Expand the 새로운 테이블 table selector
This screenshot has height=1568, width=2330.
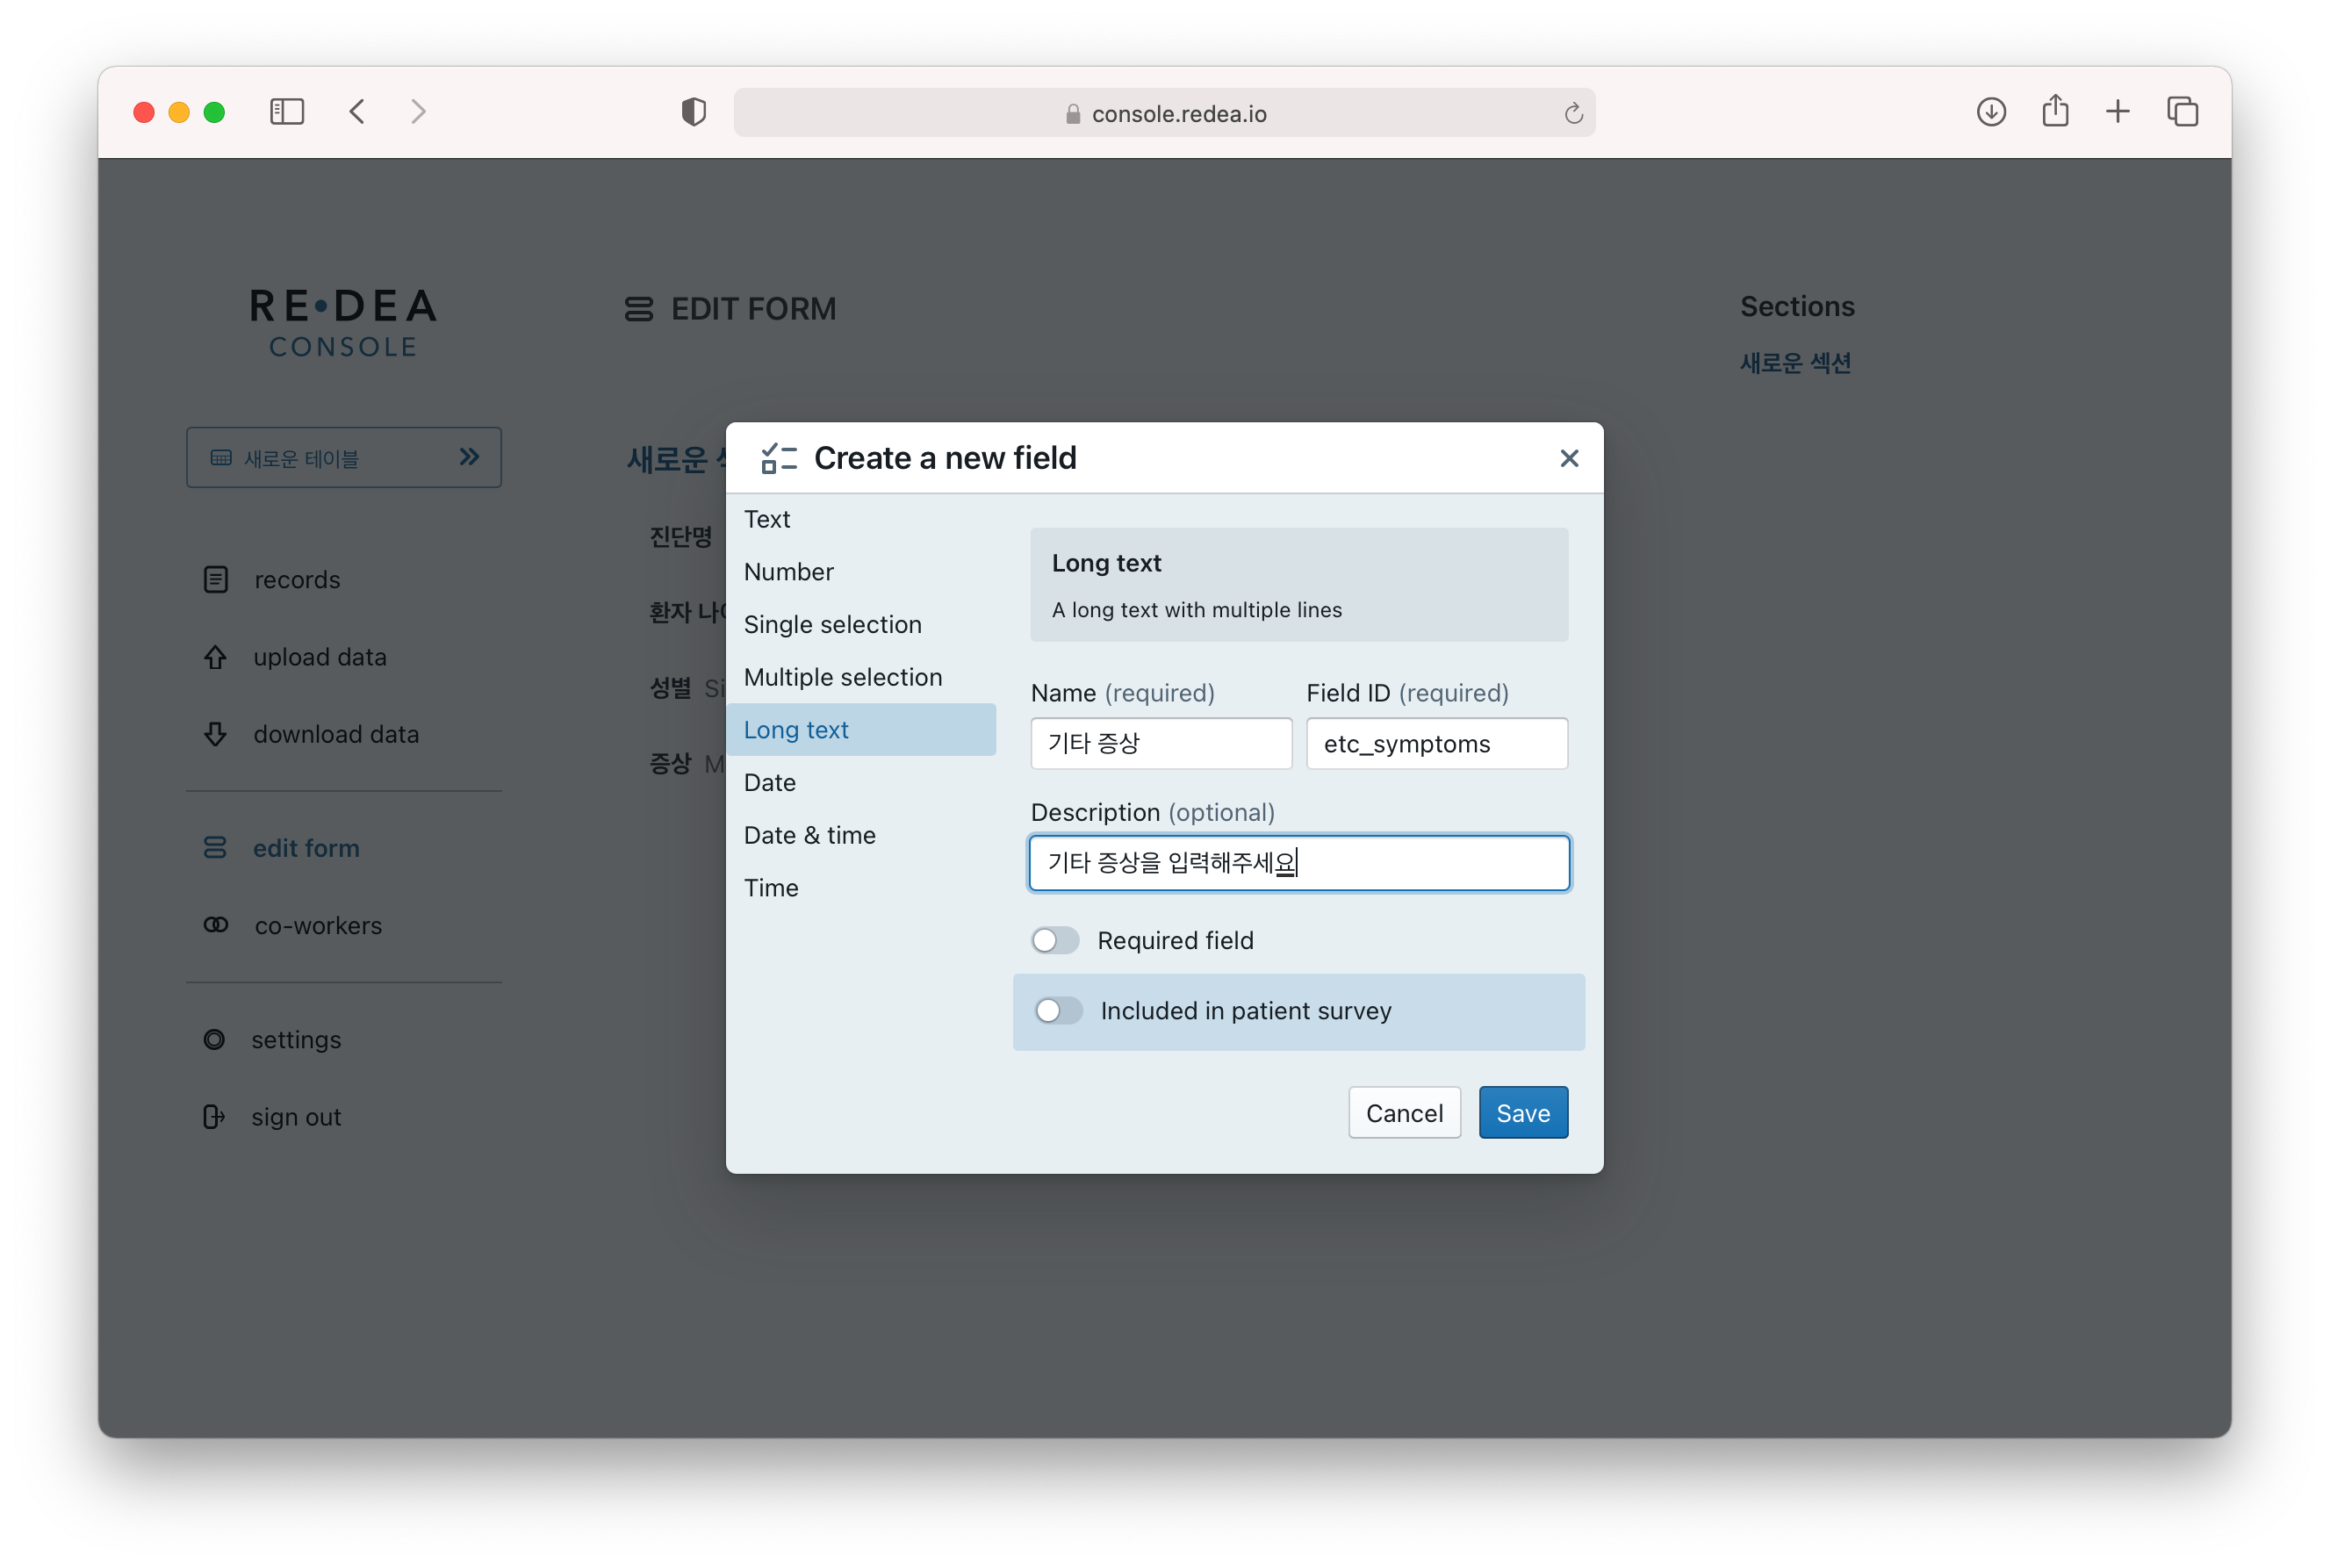[x=343, y=458]
